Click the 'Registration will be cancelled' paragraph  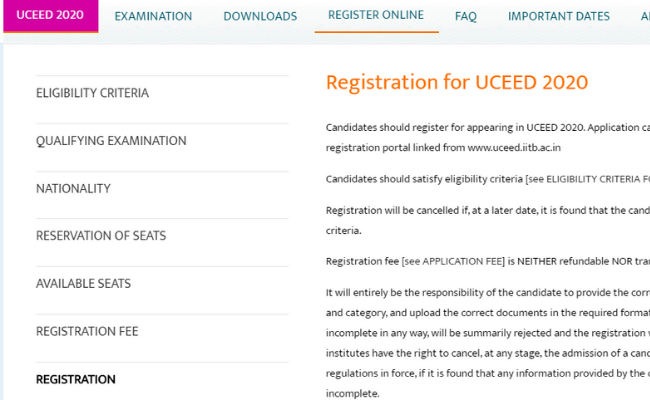click(487, 212)
